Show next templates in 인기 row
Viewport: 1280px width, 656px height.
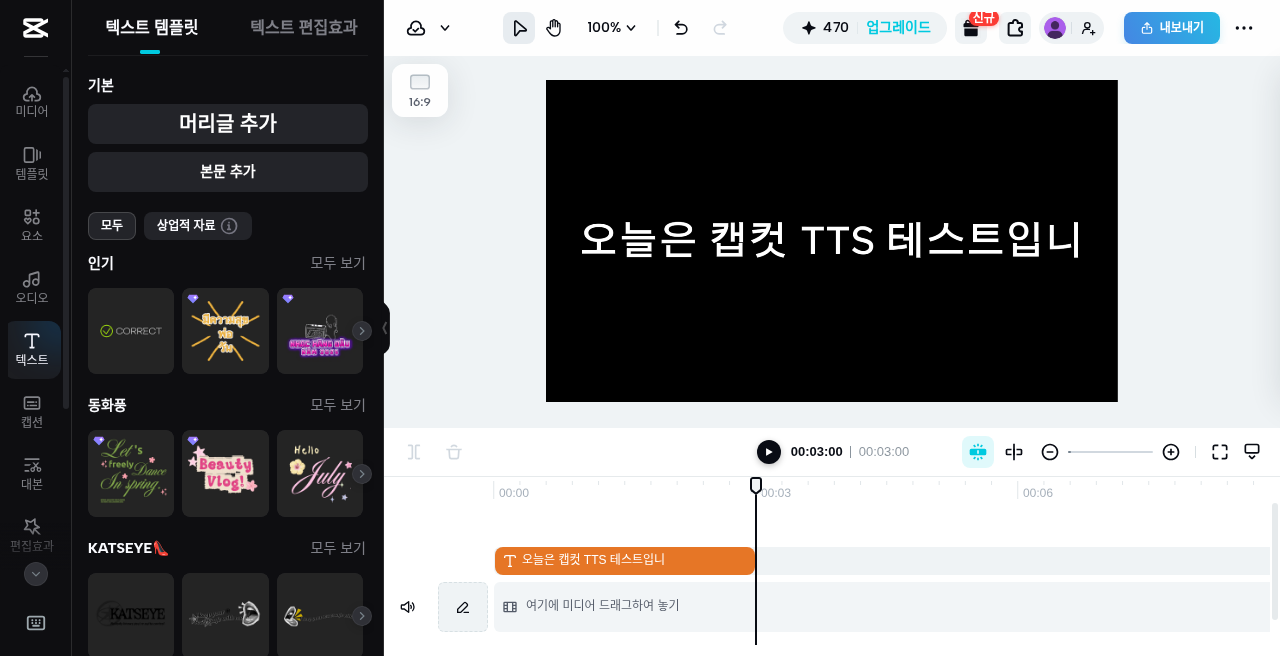[x=362, y=331]
